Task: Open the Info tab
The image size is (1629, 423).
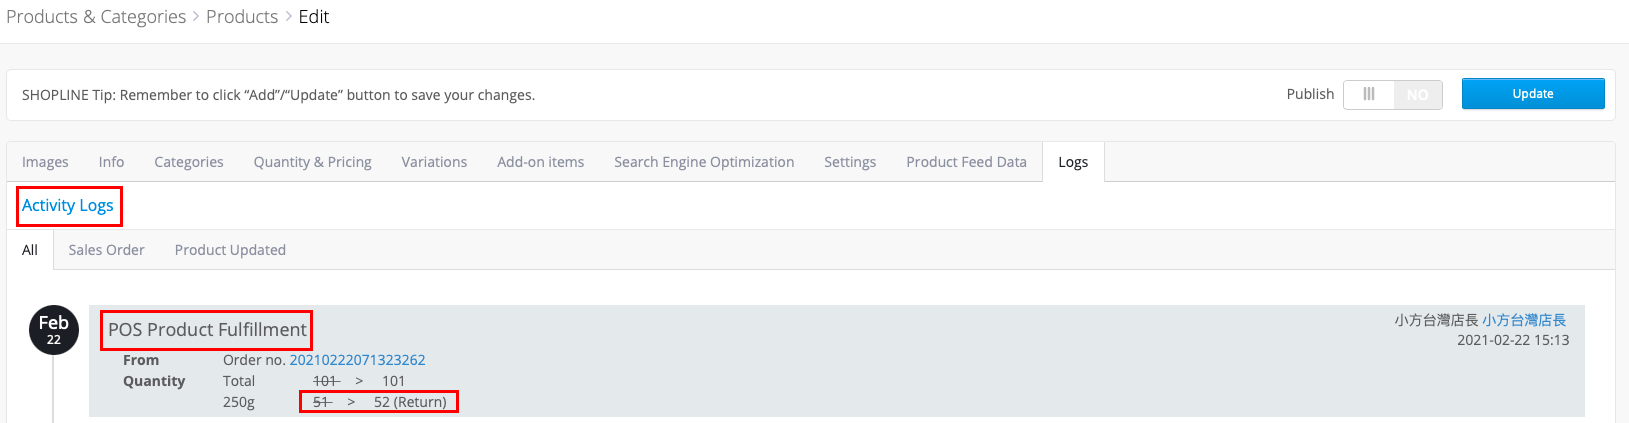Action: coord(111,162)
